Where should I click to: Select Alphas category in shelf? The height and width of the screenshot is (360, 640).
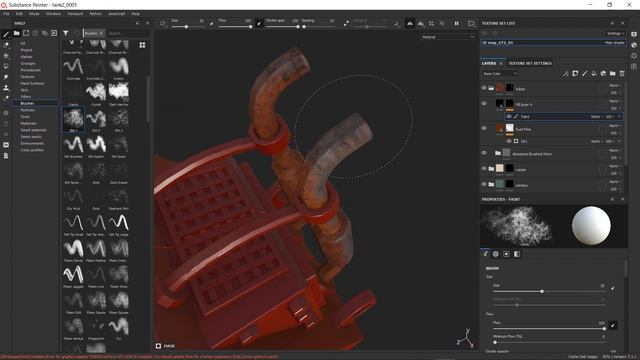coord(27,57)
